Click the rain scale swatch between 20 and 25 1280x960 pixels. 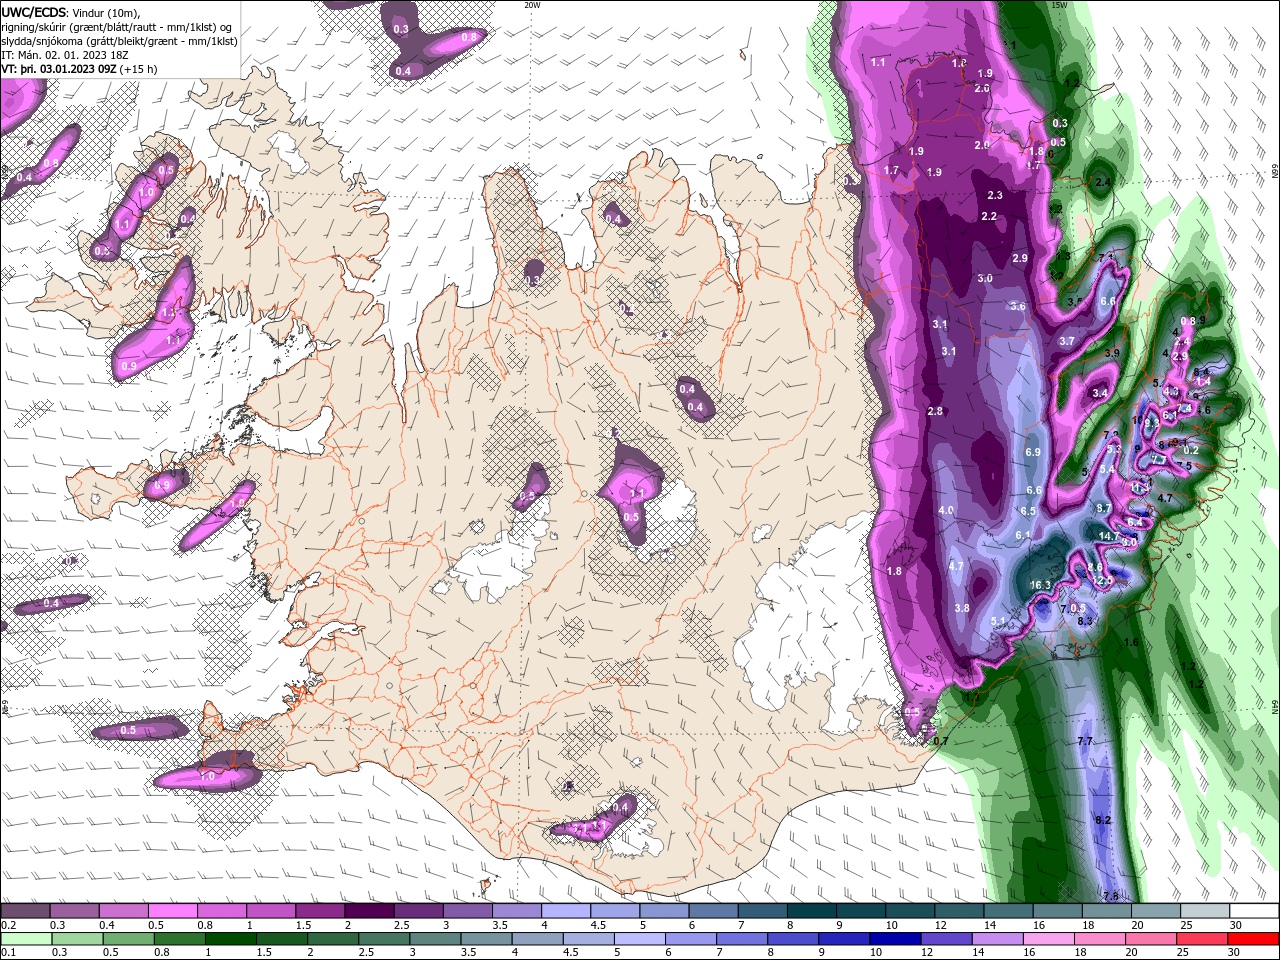coord(1151,939)
